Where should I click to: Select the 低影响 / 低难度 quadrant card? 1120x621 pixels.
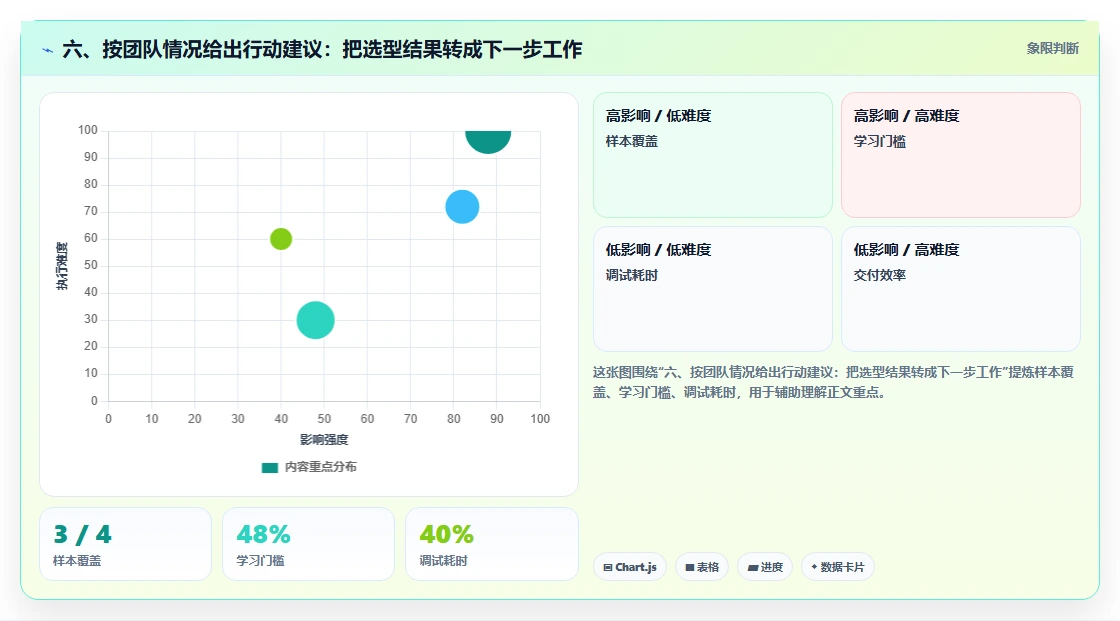click(713, 289)
